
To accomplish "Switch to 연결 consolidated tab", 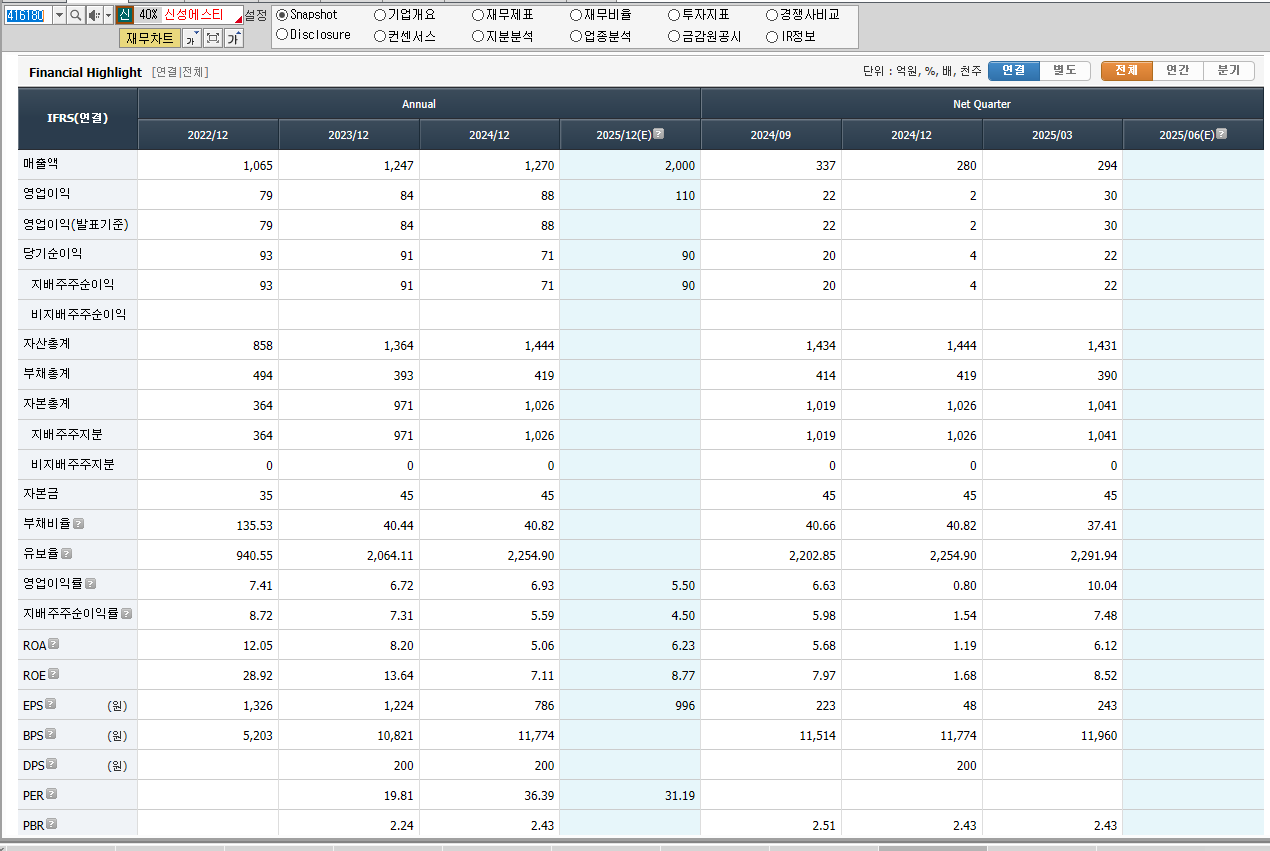I will 1014,71.
